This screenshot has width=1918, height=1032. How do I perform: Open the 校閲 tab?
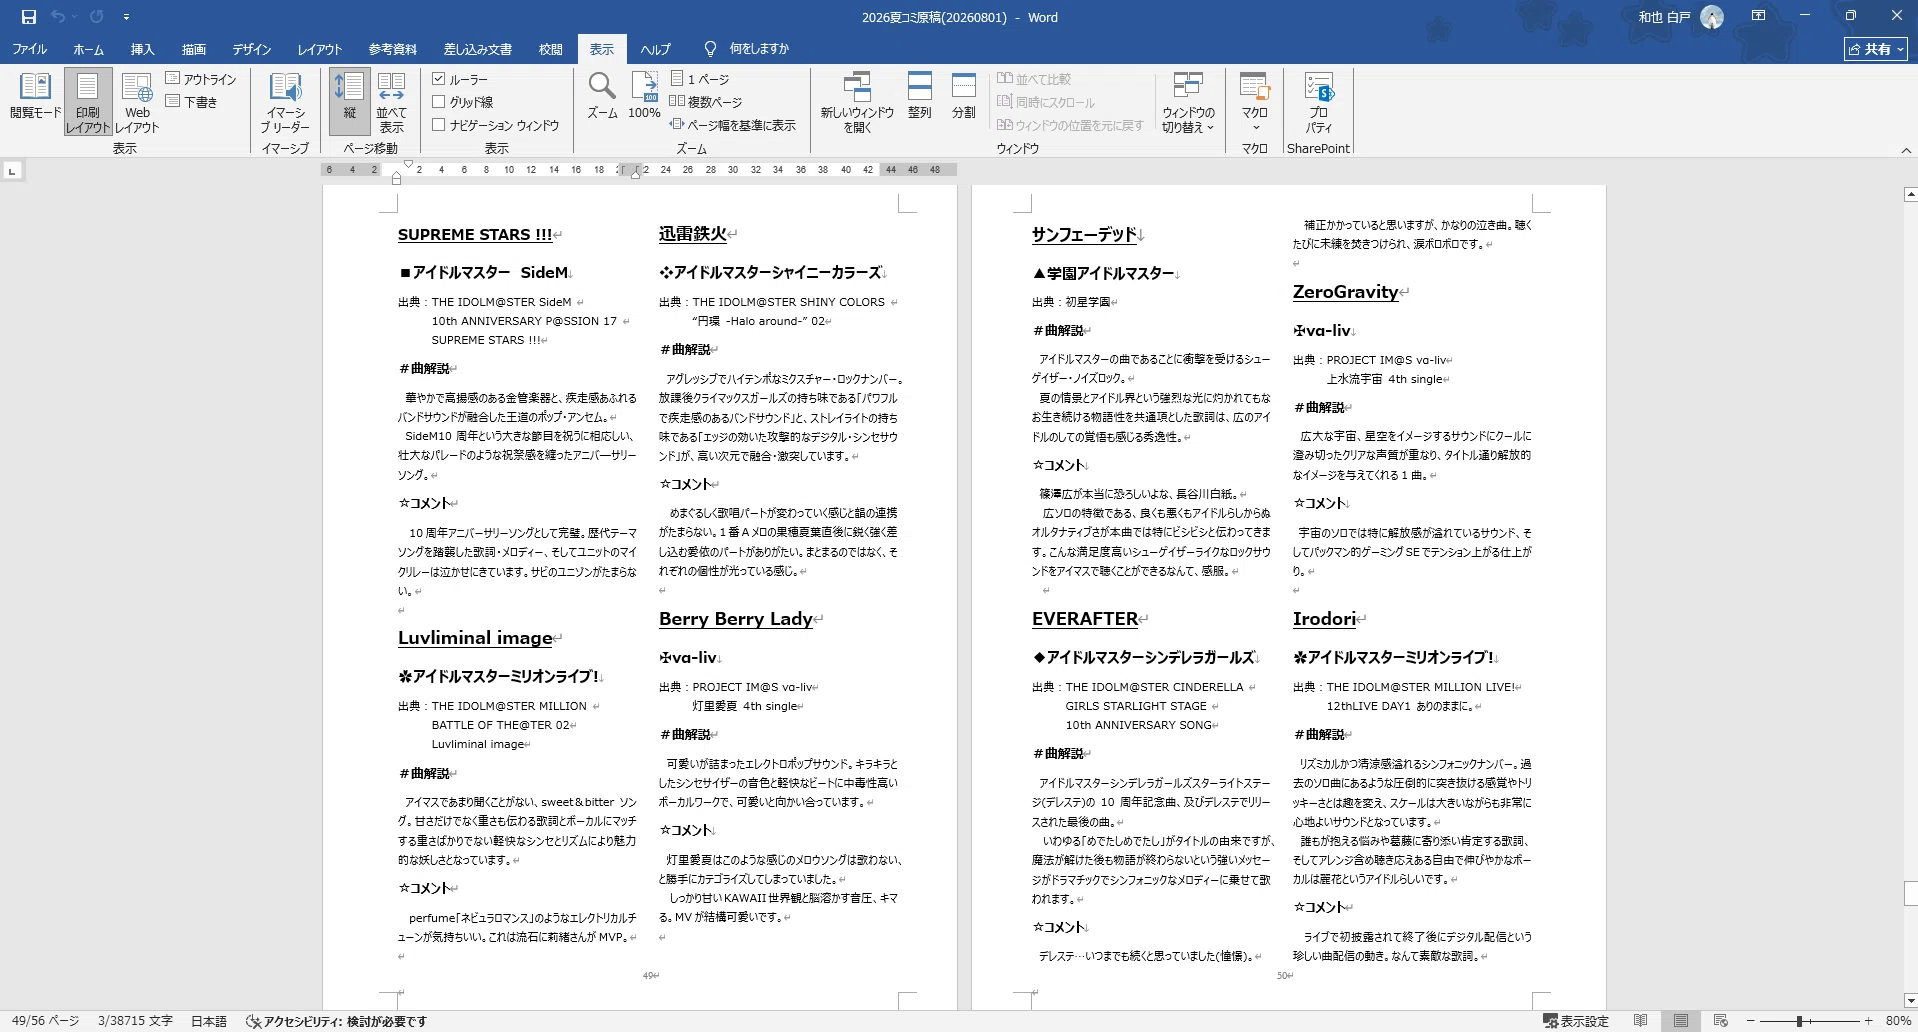pyautogui.click(x=550, y=49)
